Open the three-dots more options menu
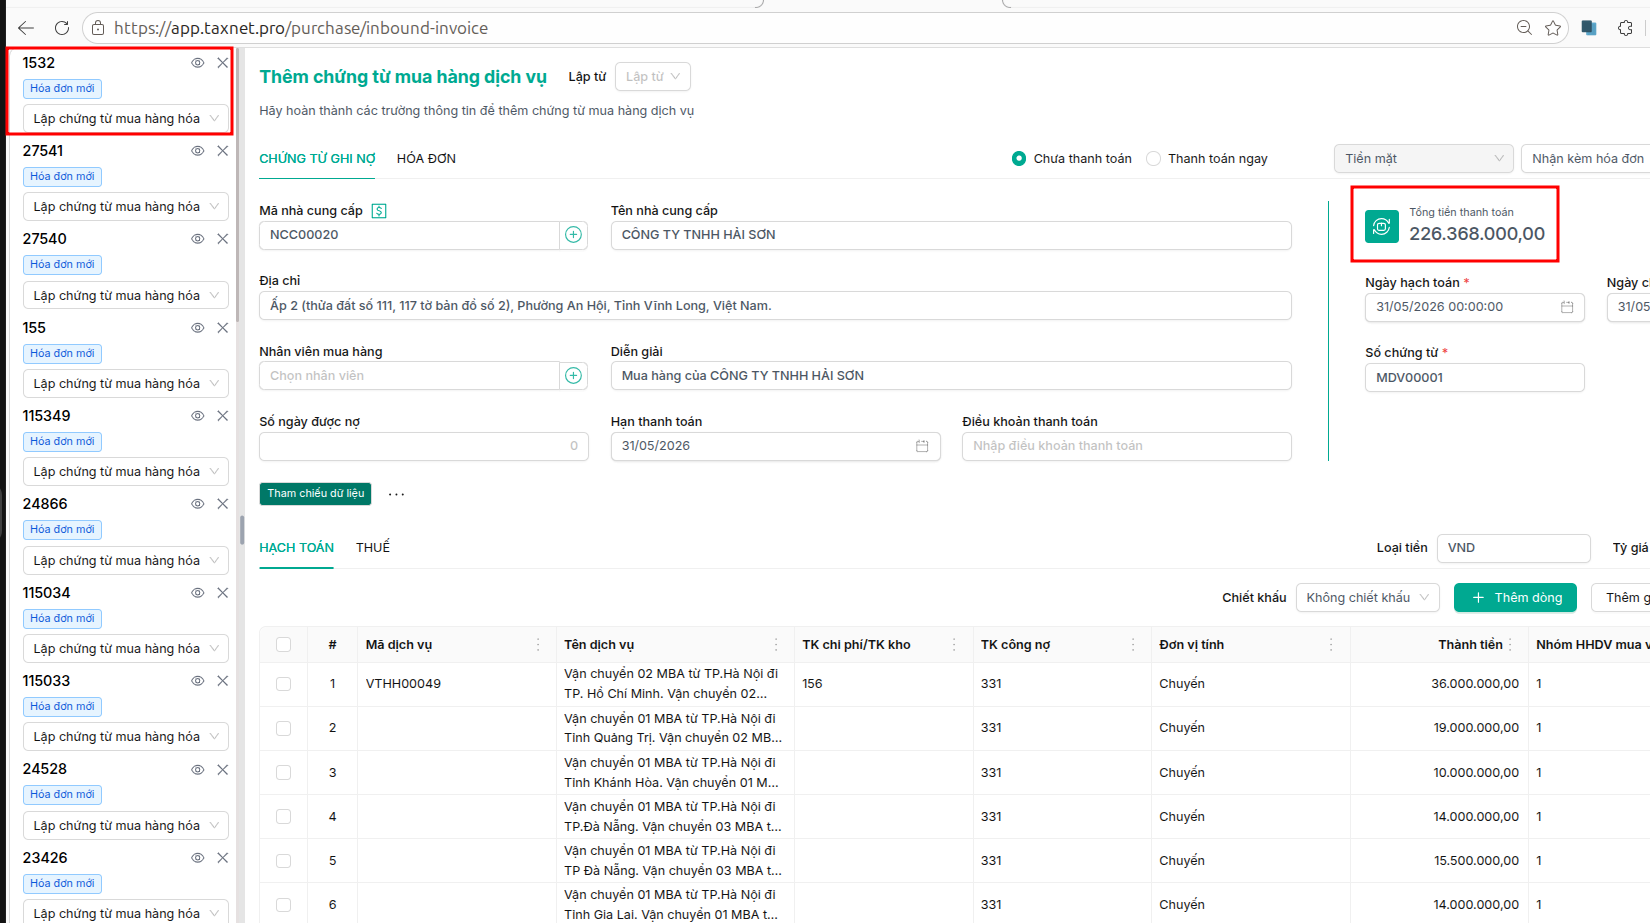 pyautogui.click(x=397, y=494)
